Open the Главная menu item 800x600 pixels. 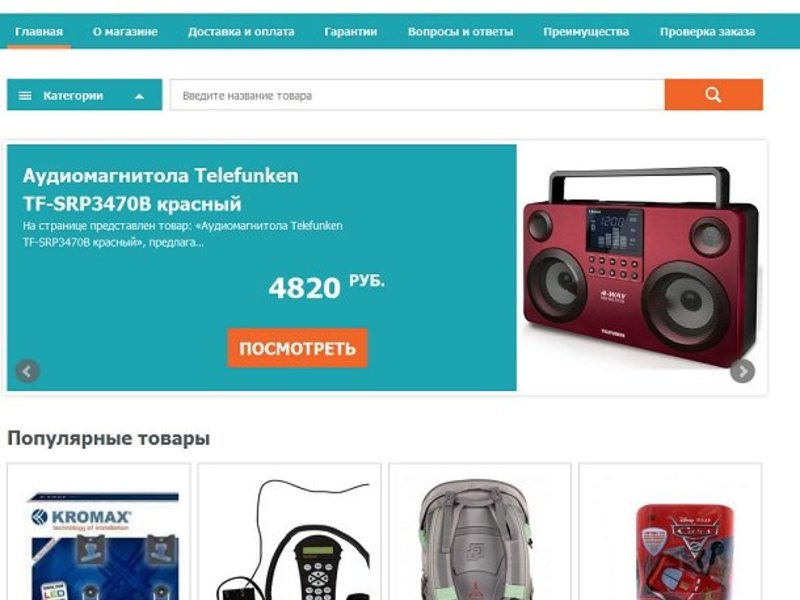39,32
